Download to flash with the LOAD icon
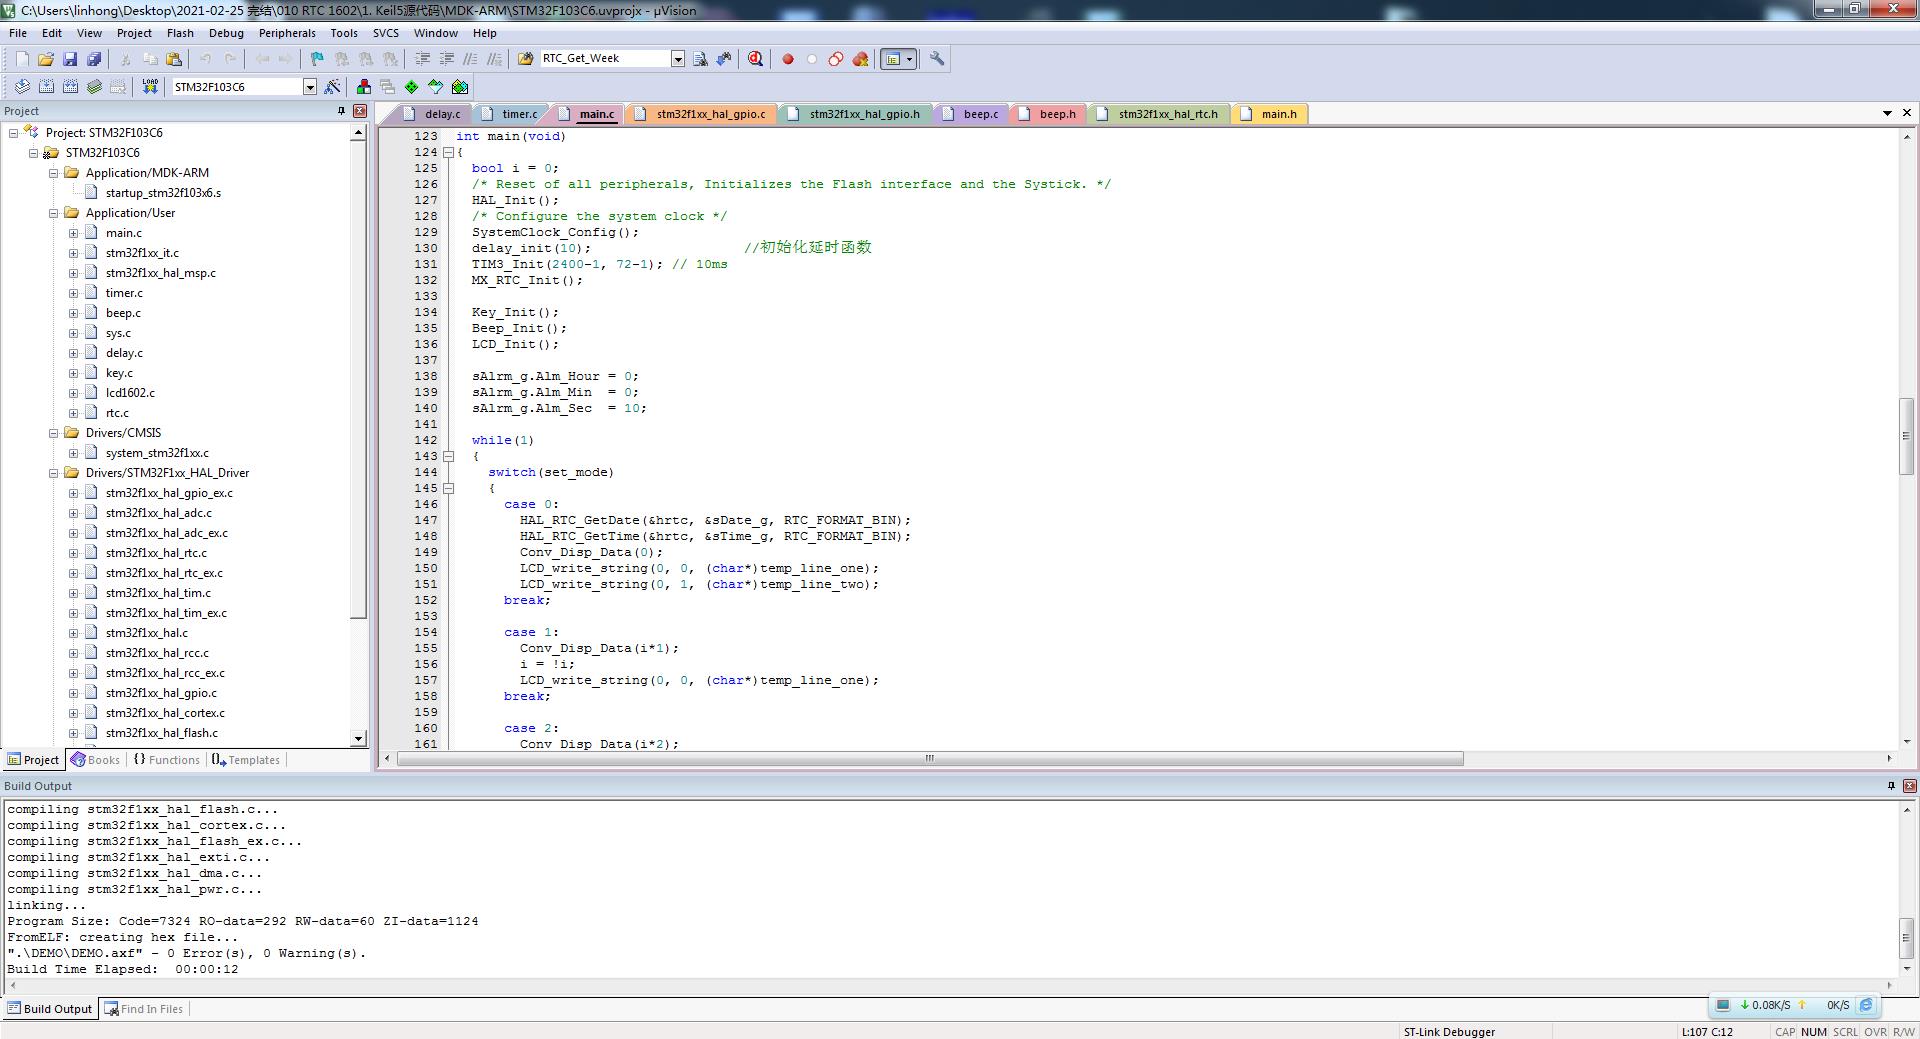Screen dimensions: 1920x1039 pyautogui.click(x=150, y=87)
